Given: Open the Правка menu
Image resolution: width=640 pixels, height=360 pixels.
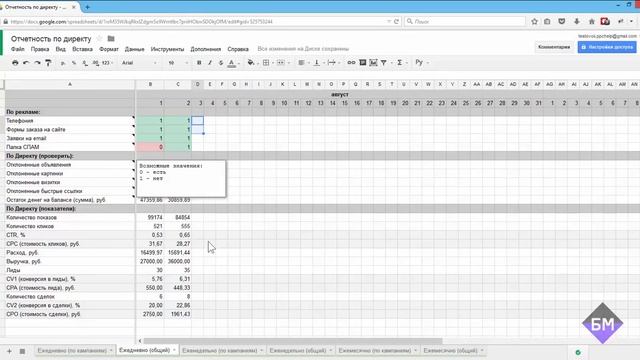Looking at the screenshot, I should click(x=40, y=49).
